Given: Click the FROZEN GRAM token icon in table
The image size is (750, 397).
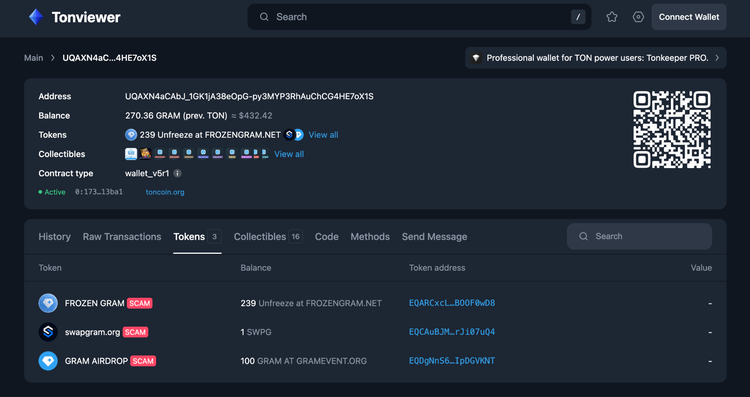Looking at the screenshot, I should [x=48, y=303].
